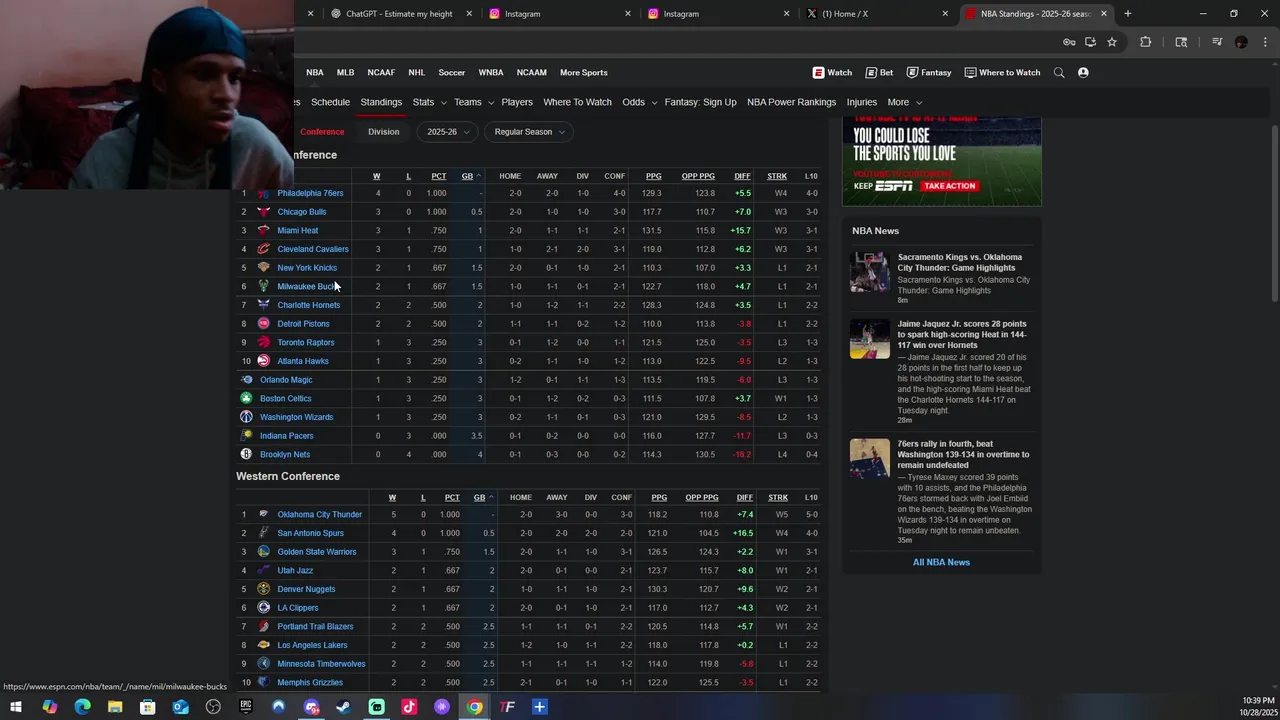
Task: Sort Western standings by GB column
Action: 482,497
